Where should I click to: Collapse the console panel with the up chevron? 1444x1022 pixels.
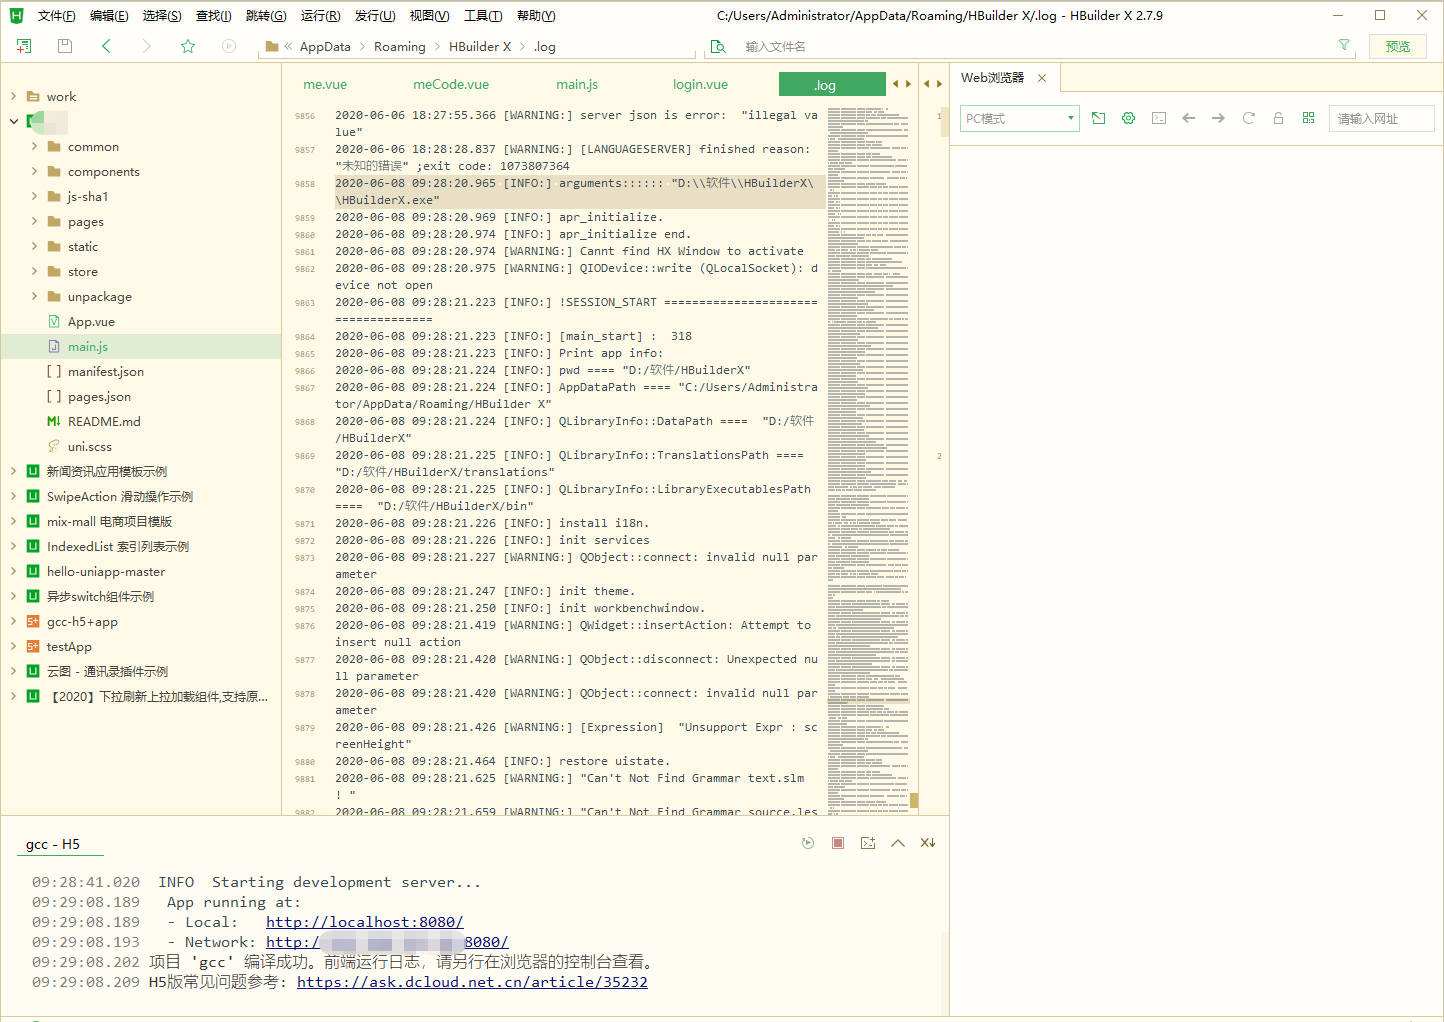click(x=898, y=843)
